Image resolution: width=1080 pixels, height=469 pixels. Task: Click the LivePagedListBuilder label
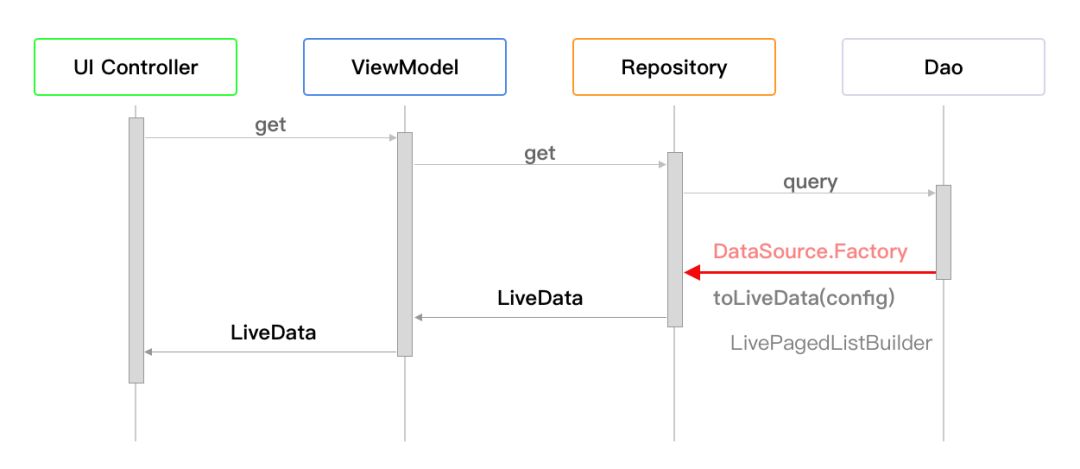[831, 343]
